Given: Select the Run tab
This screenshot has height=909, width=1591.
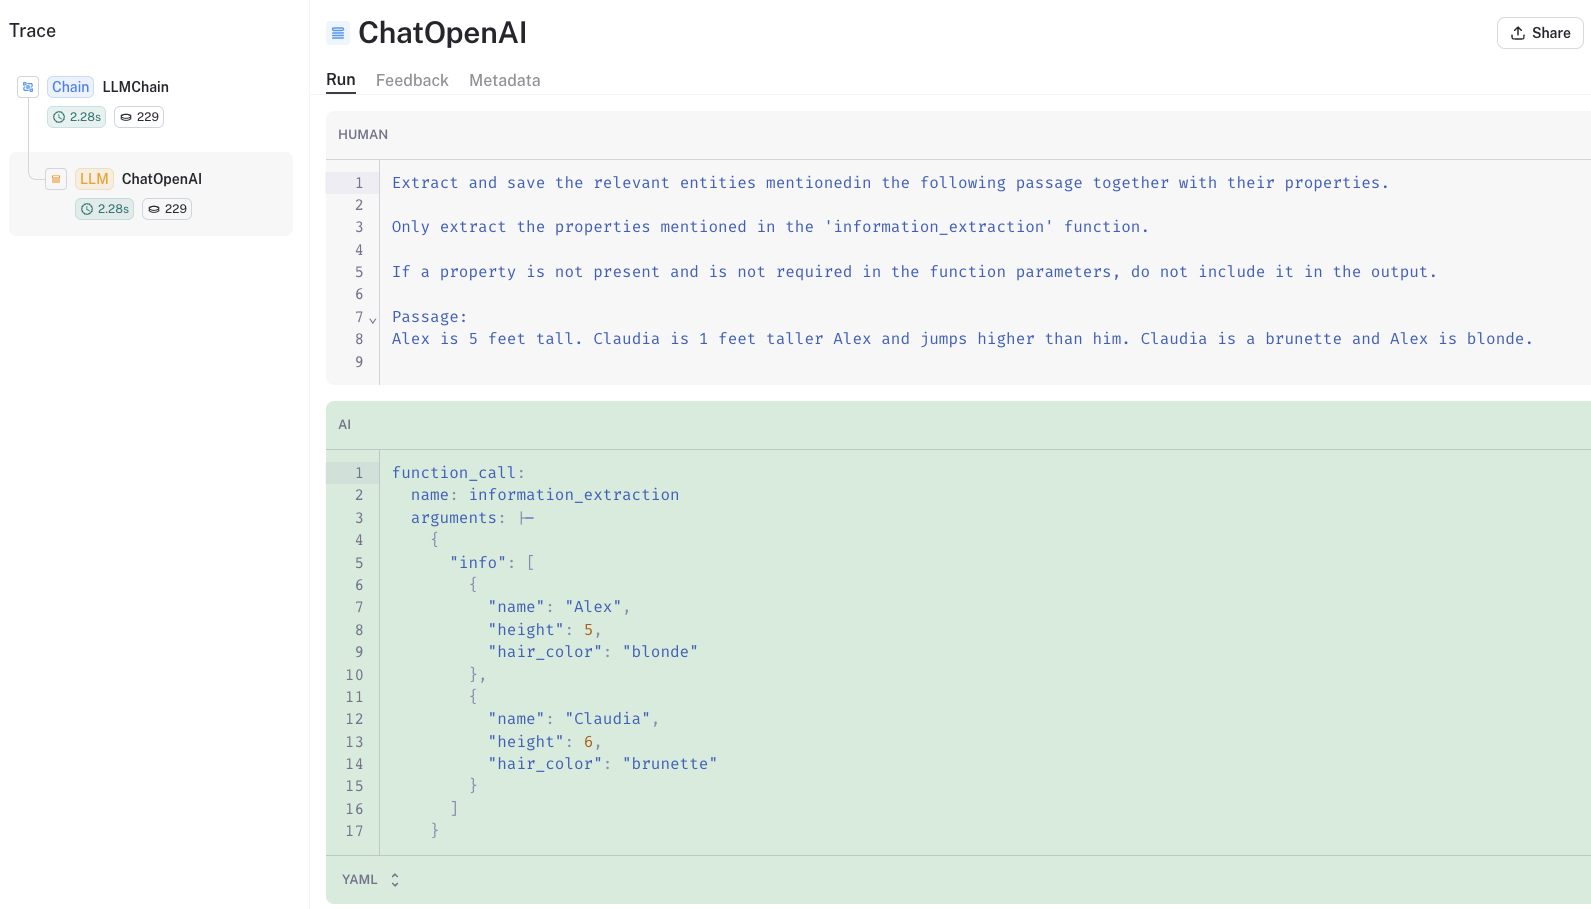Looking at the screenshot, I should (341, 80).
